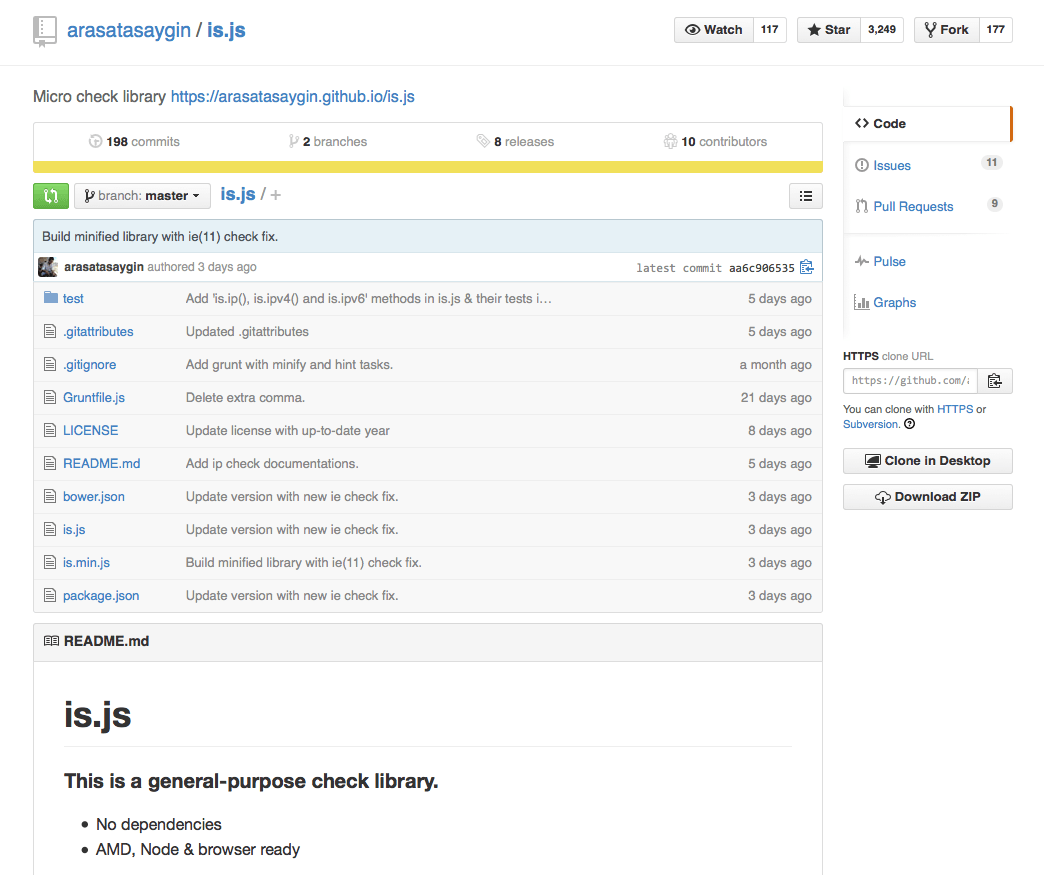Screen dimensions: 1044x875
Task: Open the Pulse section
Action: click(889, 261)
